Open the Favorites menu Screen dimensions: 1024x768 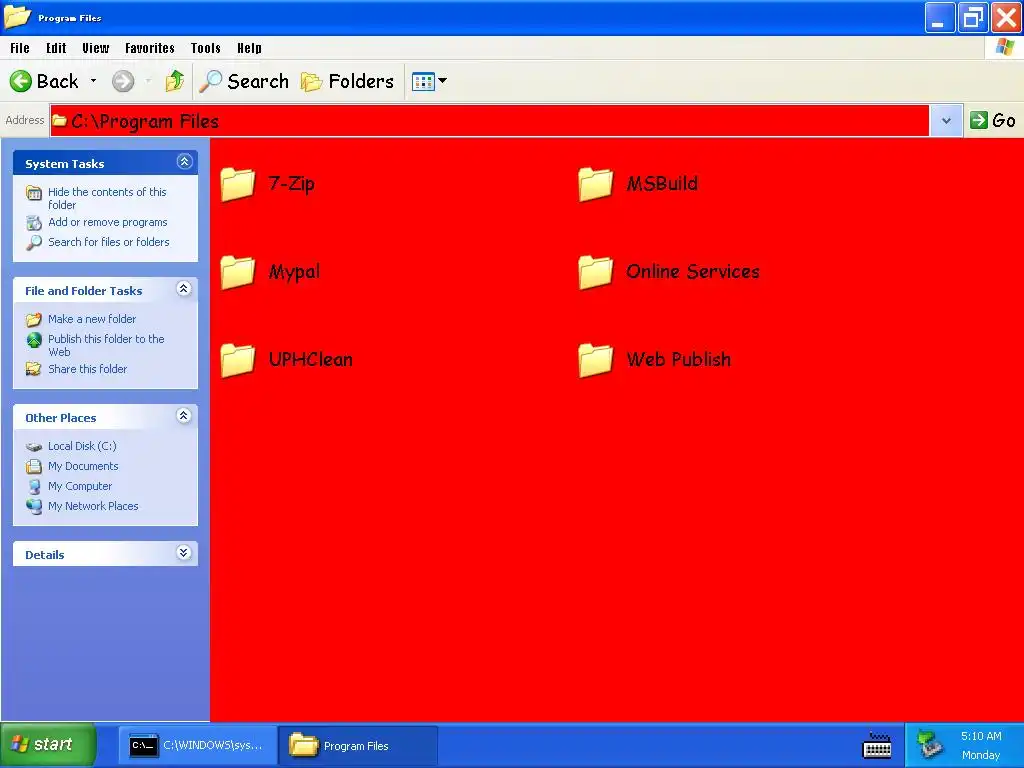point(150,48)
